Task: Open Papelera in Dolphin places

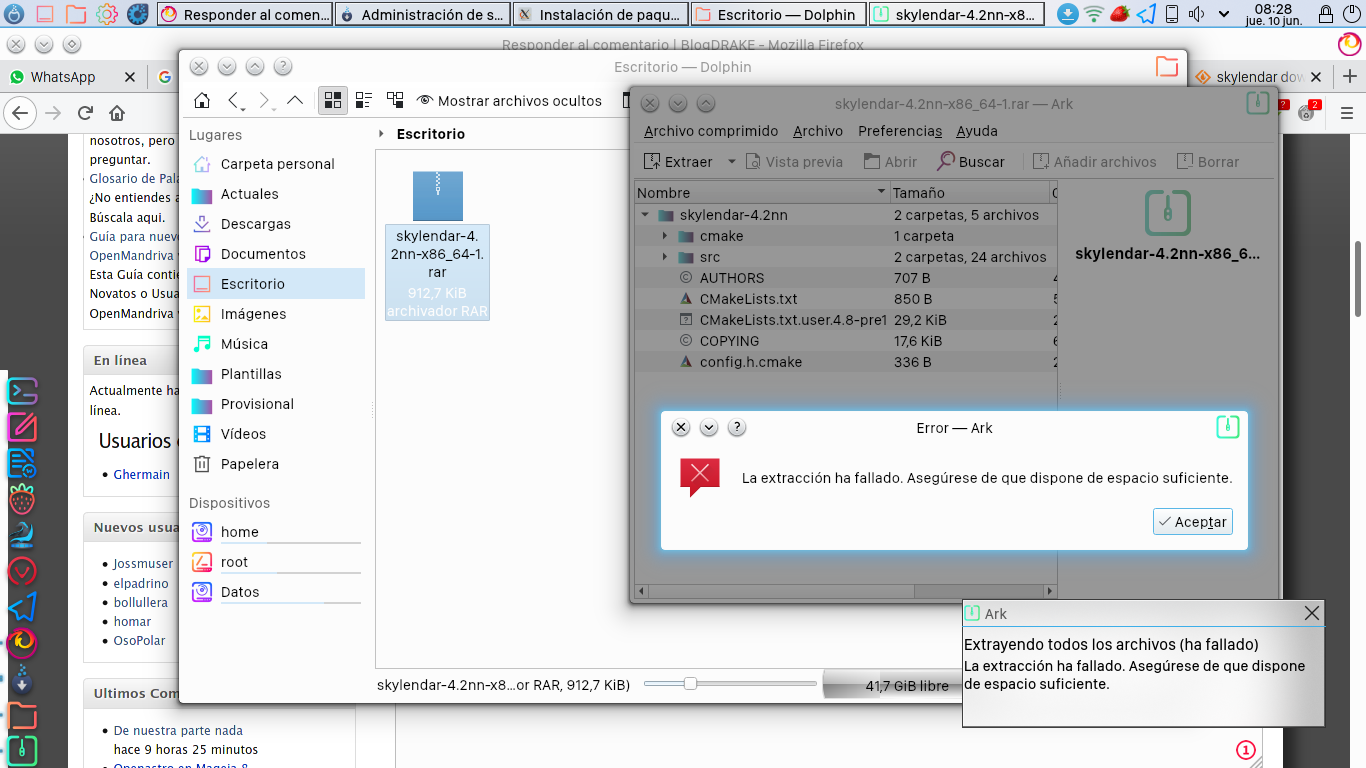Action: coord(276,464)
